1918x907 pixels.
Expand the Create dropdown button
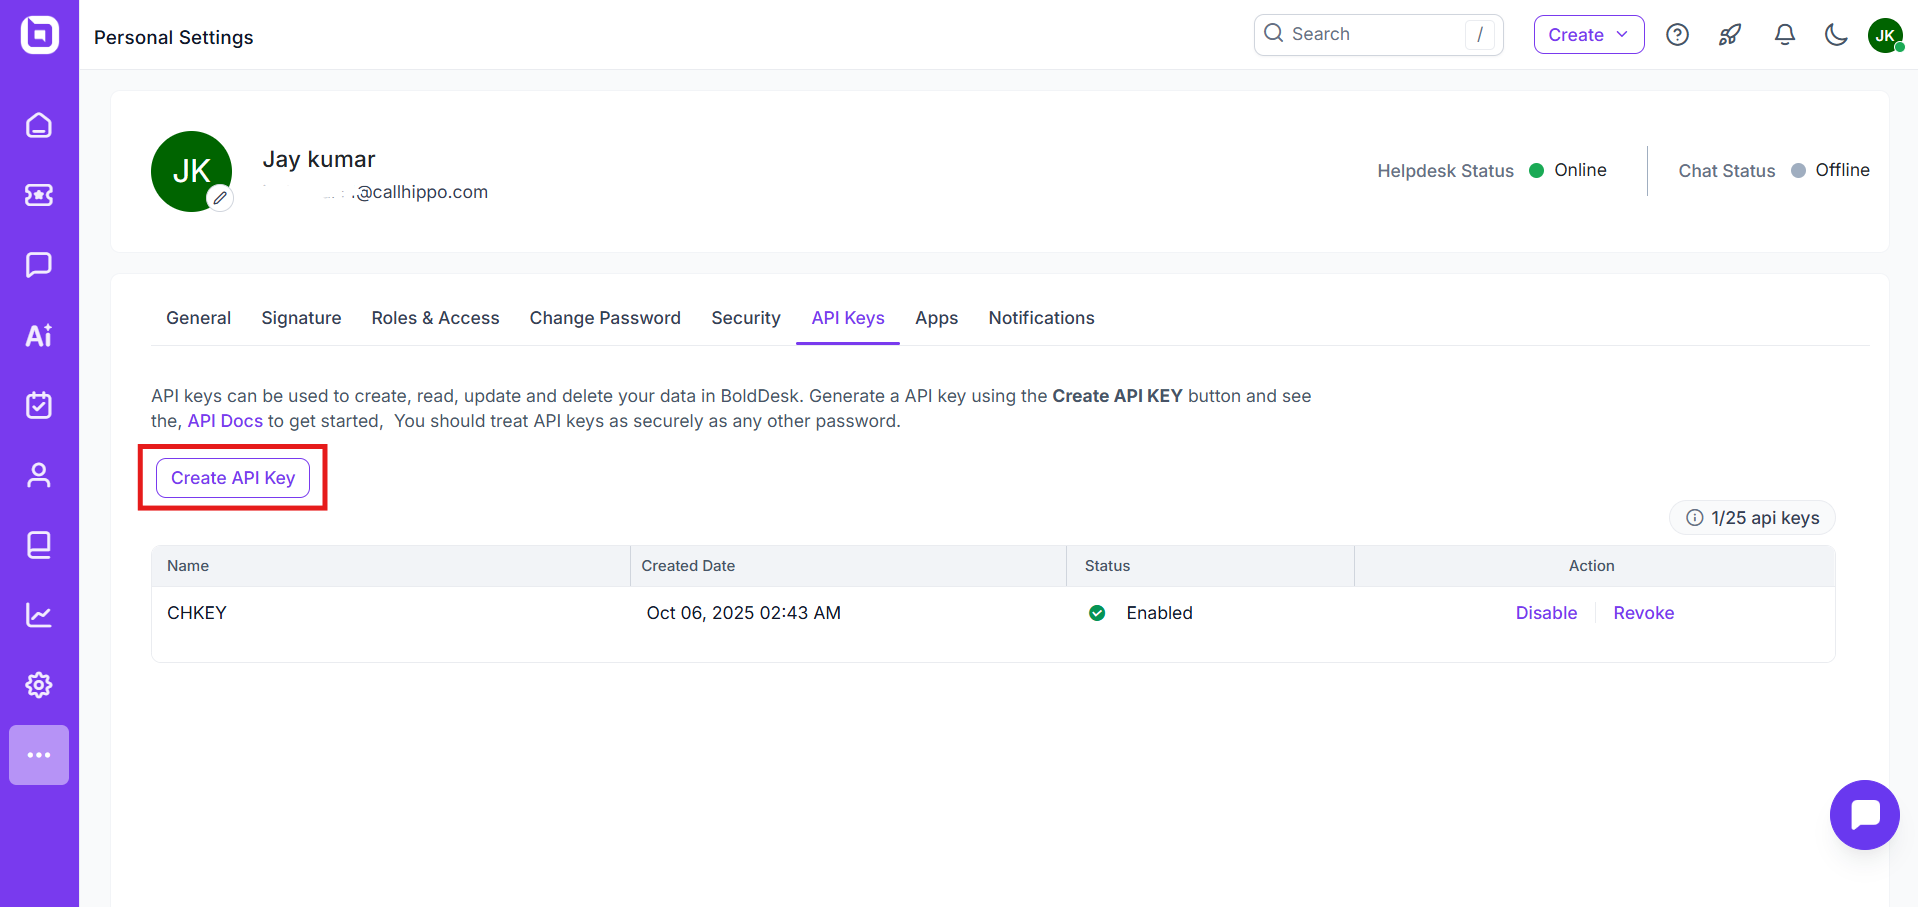1589,35
